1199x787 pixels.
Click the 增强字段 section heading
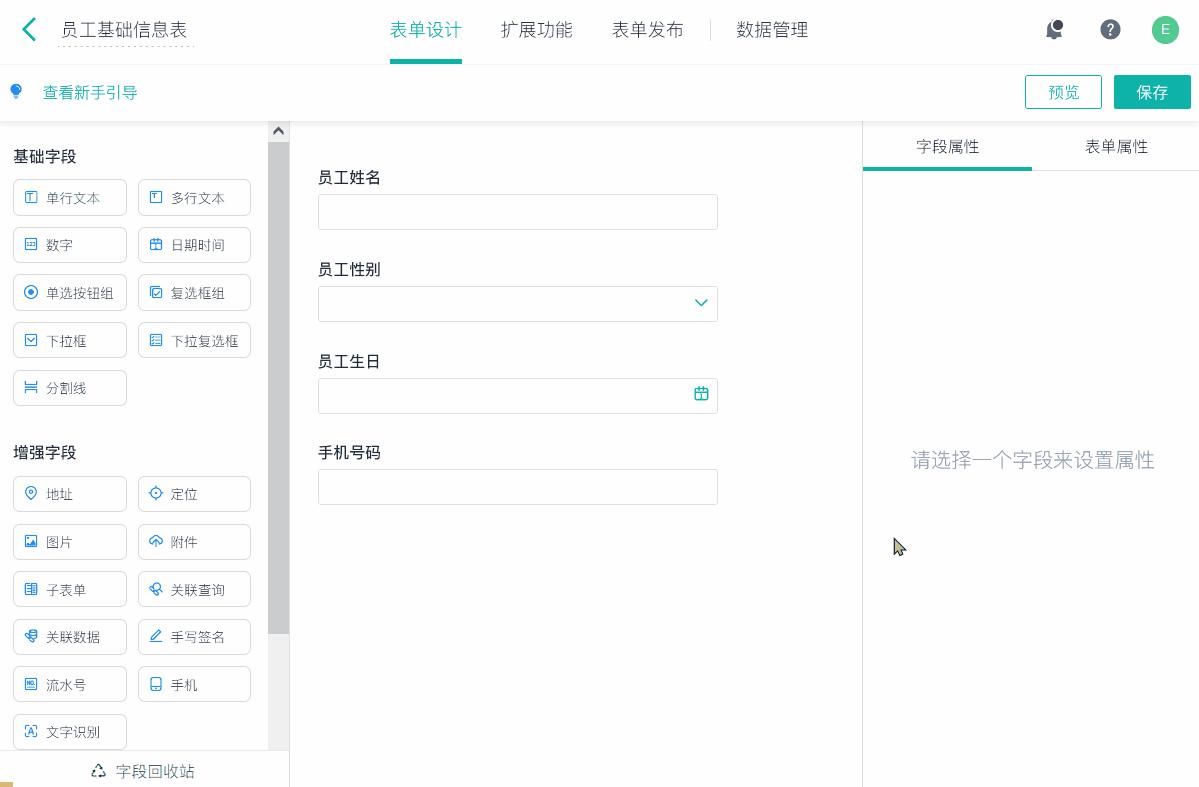[44, 453]
